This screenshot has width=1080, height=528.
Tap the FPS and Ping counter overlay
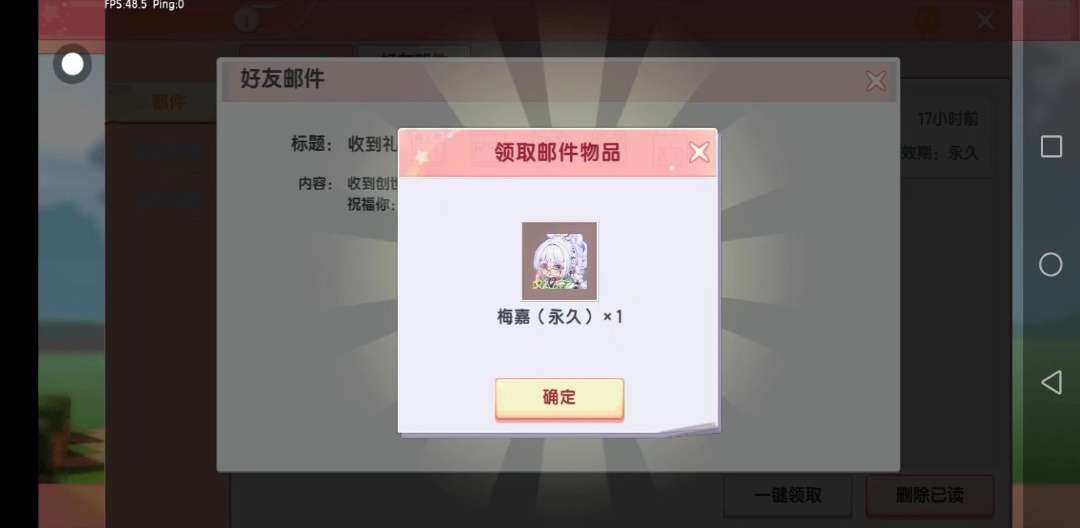[x=144, y=5]
